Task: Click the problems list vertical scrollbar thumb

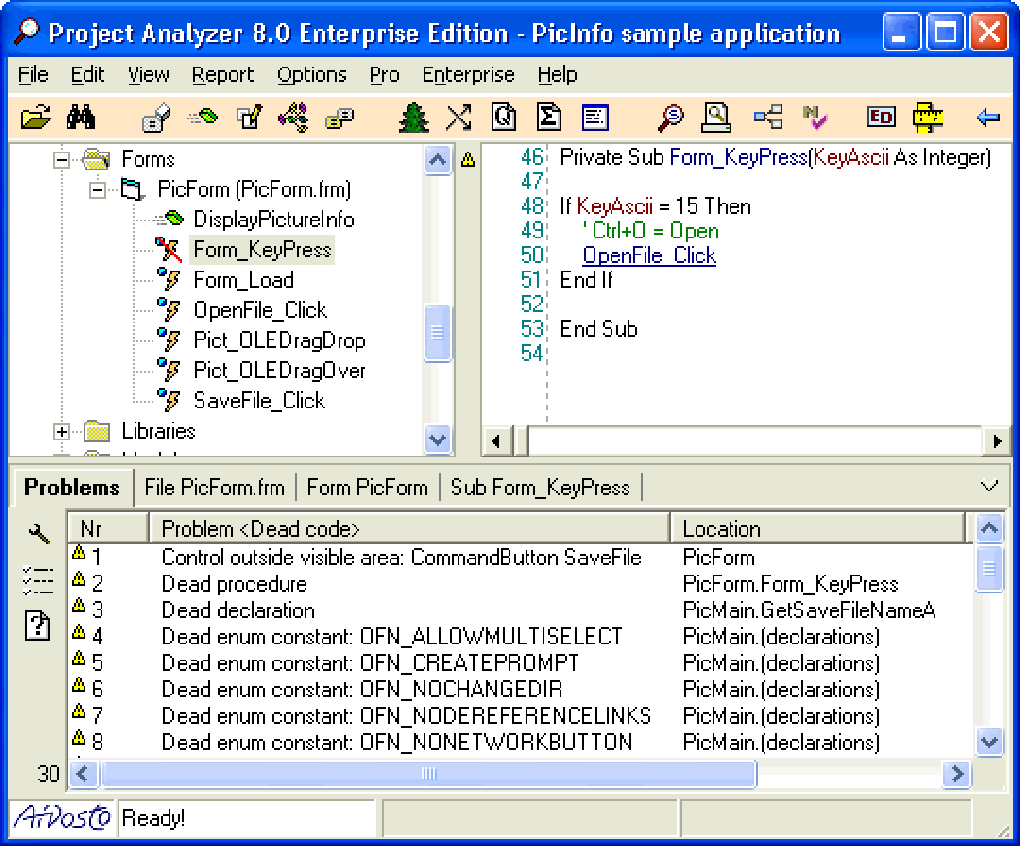Action: [x=989, y=570]
